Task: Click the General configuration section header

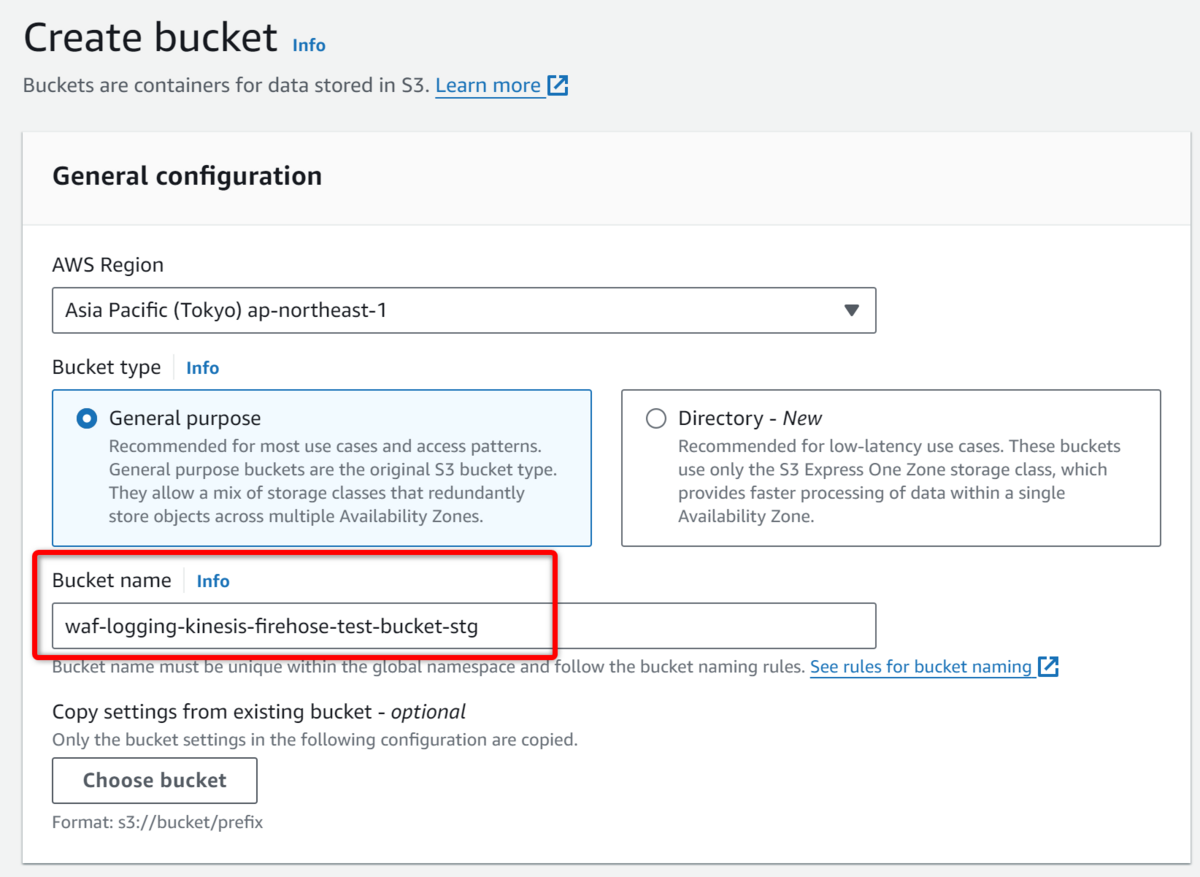Action: [187, 176]
